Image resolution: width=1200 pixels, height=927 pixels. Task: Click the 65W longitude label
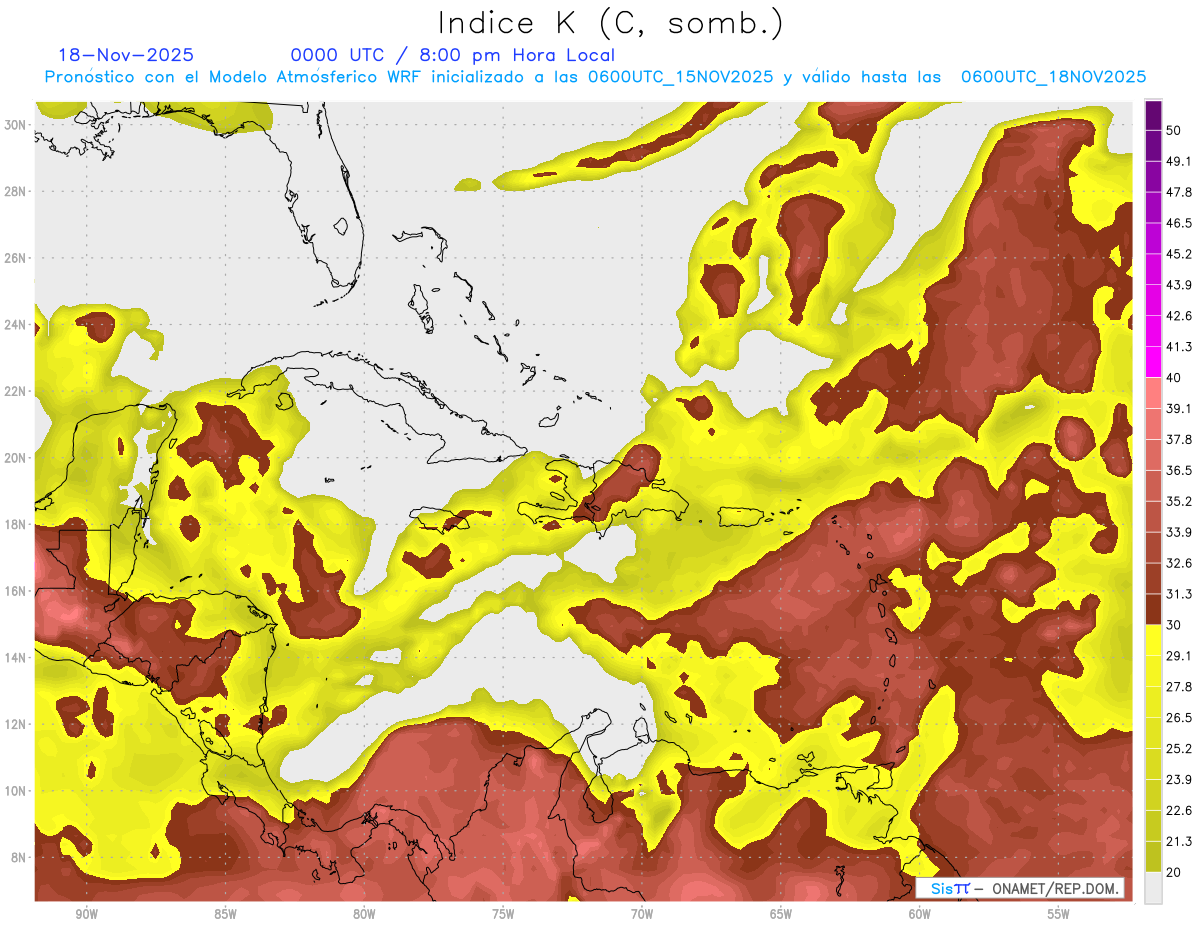(x=781, y=914)
